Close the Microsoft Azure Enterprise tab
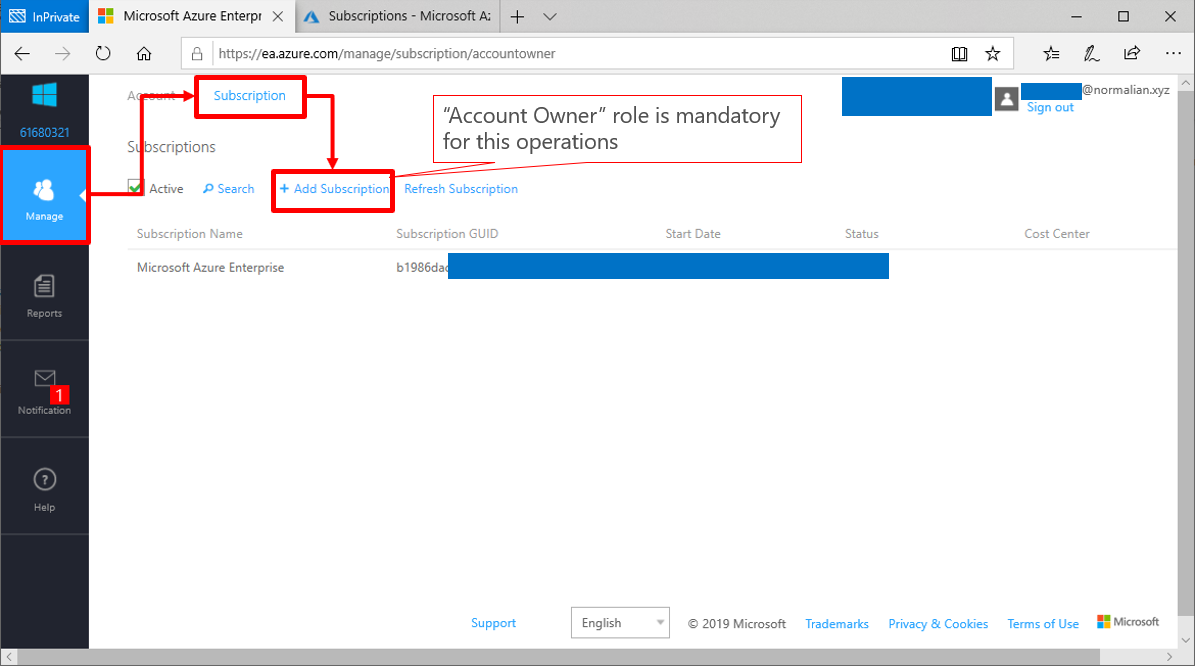Image resolution: width=1195 pixels, height=667 pixels. [278, 16]
